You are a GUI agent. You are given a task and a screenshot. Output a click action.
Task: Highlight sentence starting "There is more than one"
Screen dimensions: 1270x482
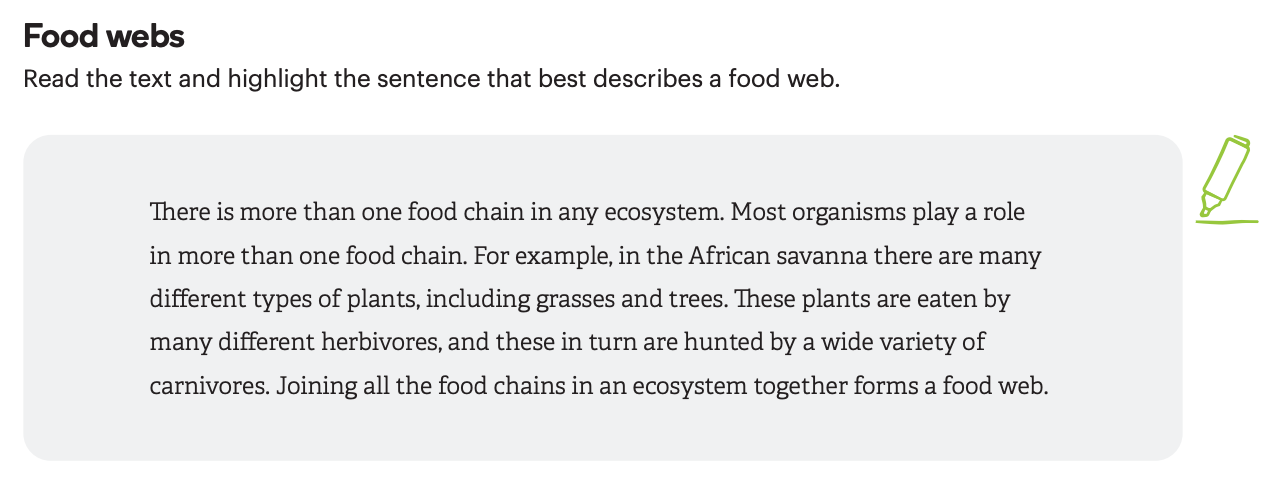(x=436, y=213)
